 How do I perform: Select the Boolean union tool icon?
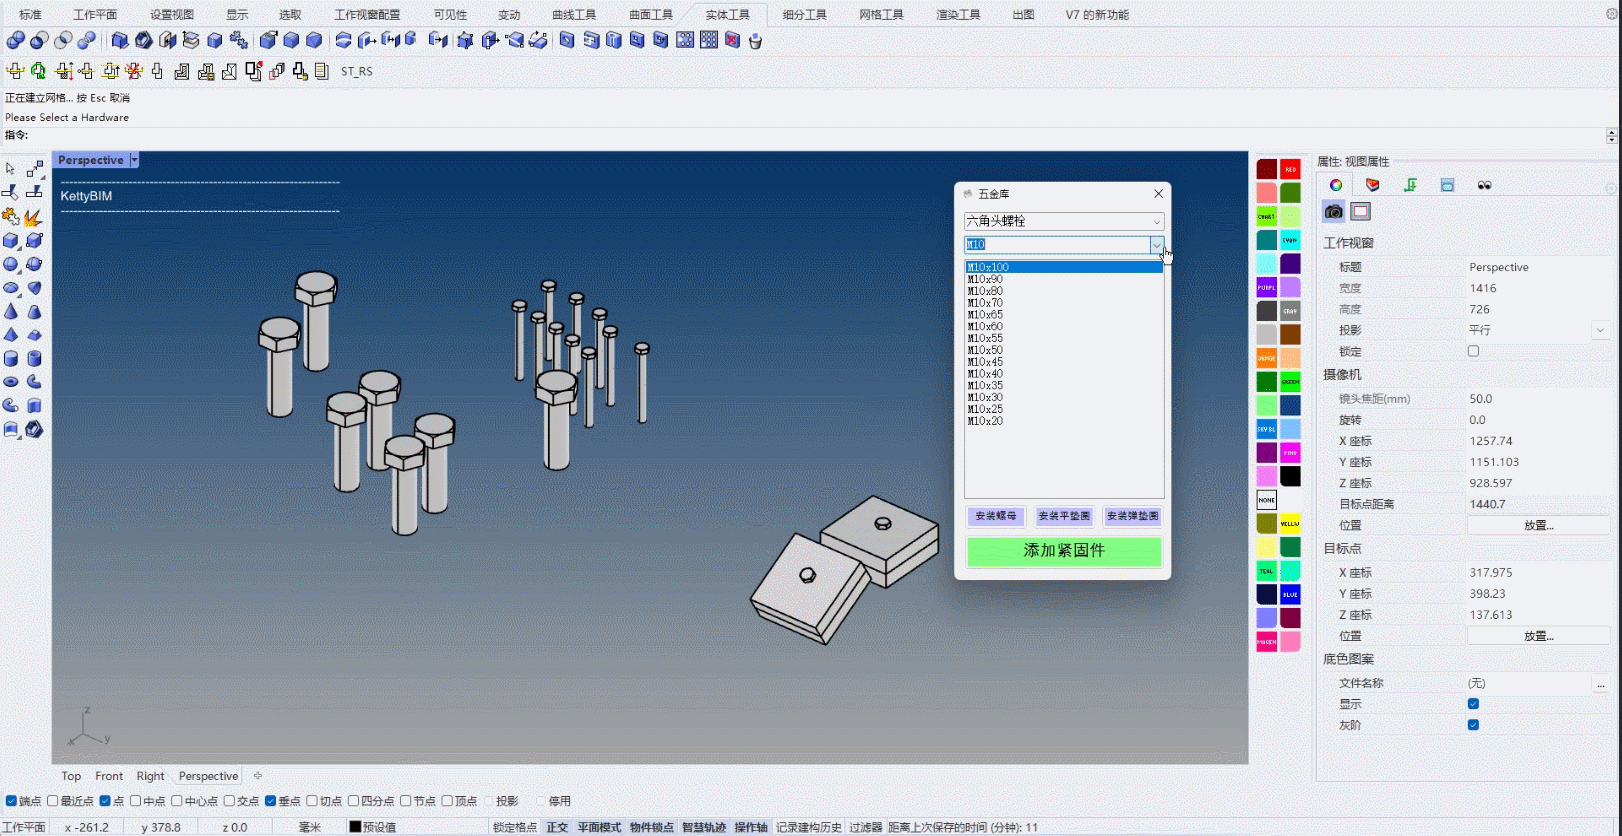click(x=15, y=40)
